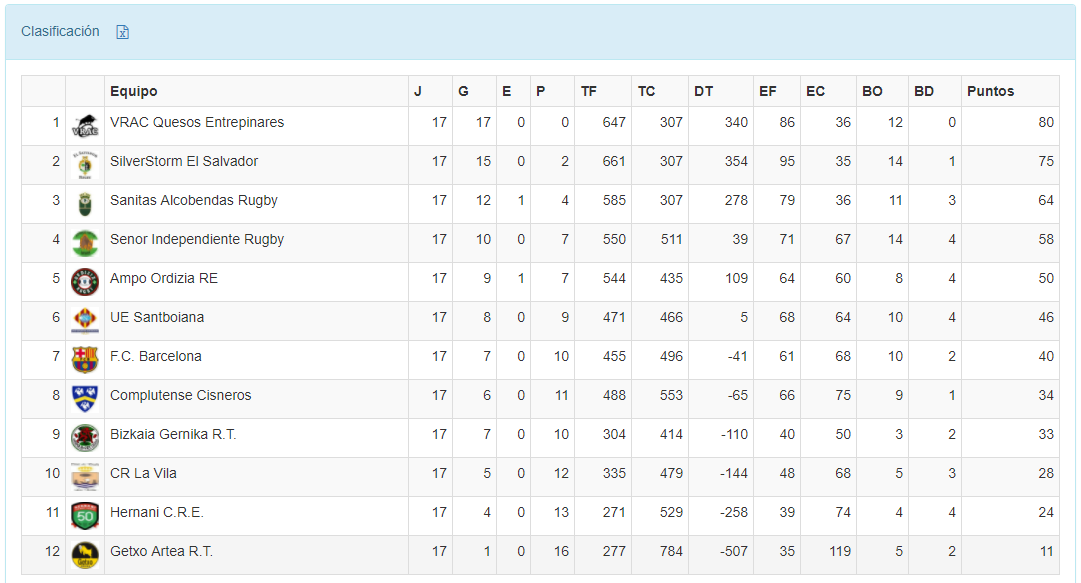Click the Complutense Cisneros shield logo
This screenshot has height=583, width=1081.
pyautogui.click(x=85, y=399)
